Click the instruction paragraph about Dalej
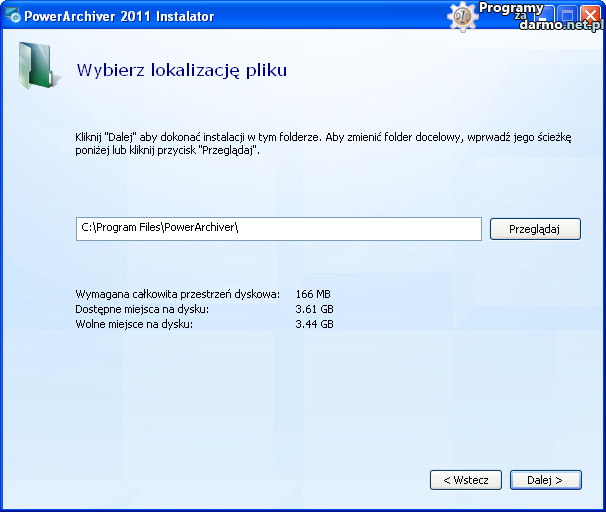 (322, 143)
